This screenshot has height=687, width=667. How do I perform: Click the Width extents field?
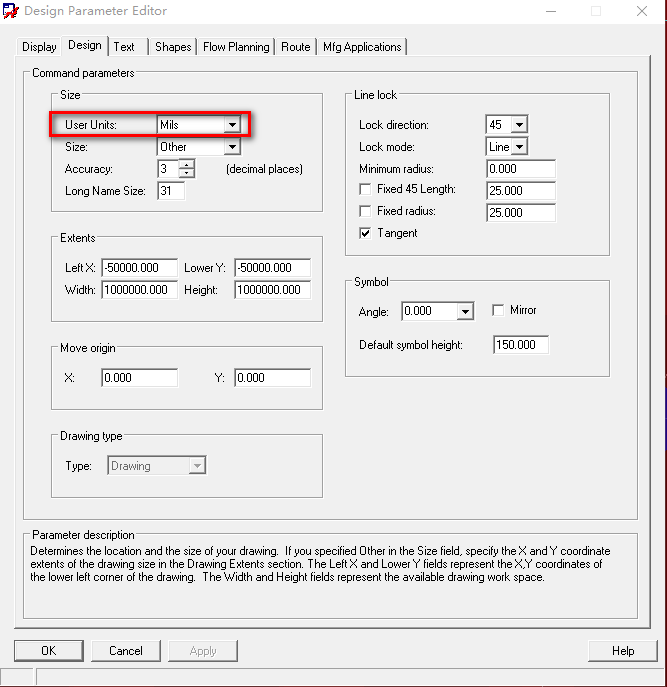pyautogui.click(x=140, y=290)
